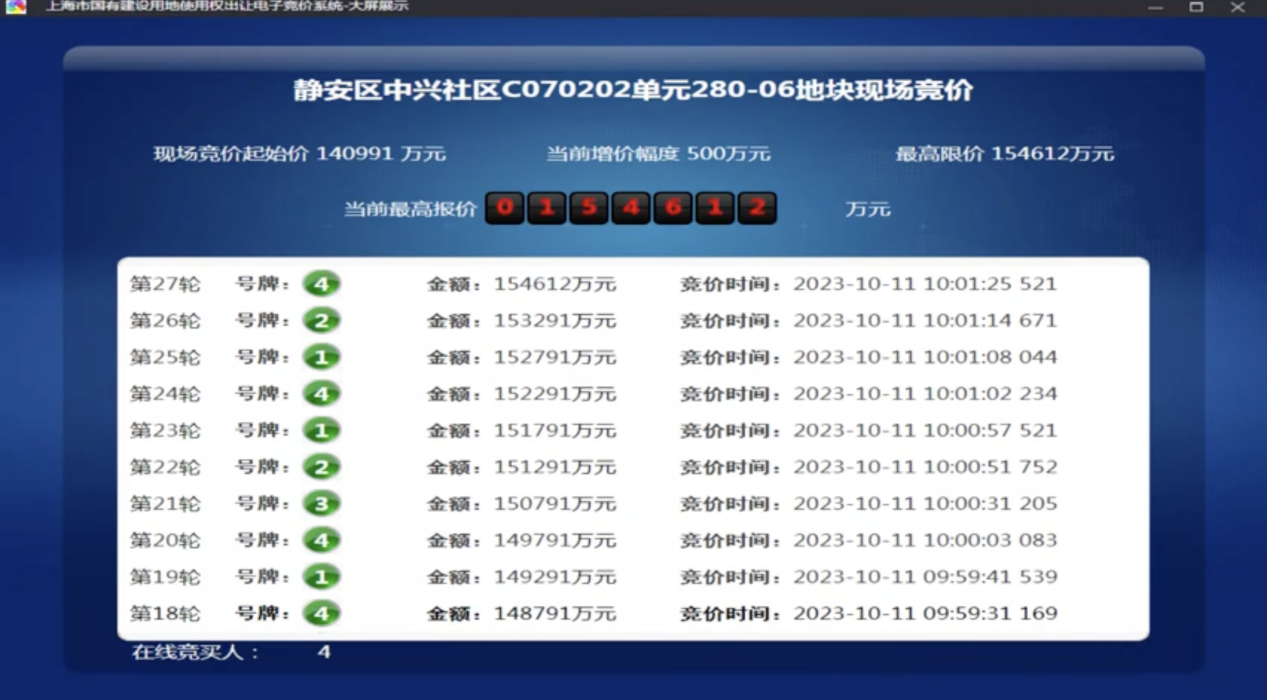Click the window title text in title bar
1267x700 pixels.
tap(227, 6)
